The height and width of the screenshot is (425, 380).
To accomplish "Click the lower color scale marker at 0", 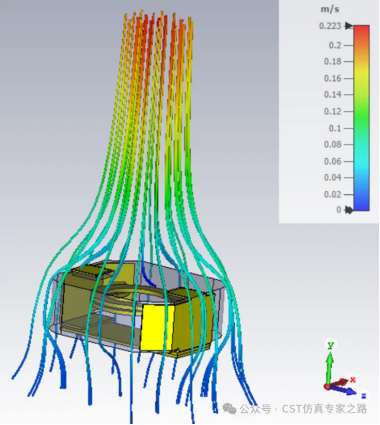I will 349,210.
